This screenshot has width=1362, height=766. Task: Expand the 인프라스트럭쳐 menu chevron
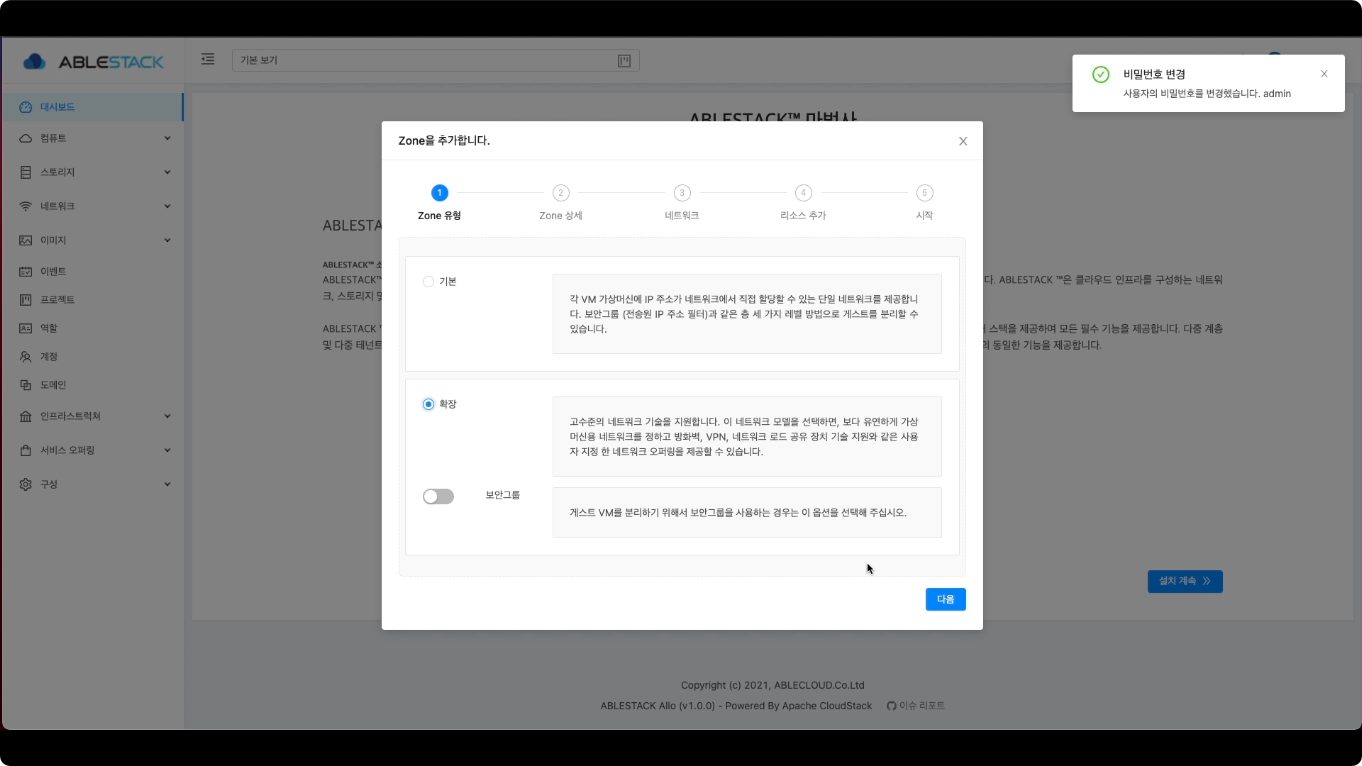167,416
